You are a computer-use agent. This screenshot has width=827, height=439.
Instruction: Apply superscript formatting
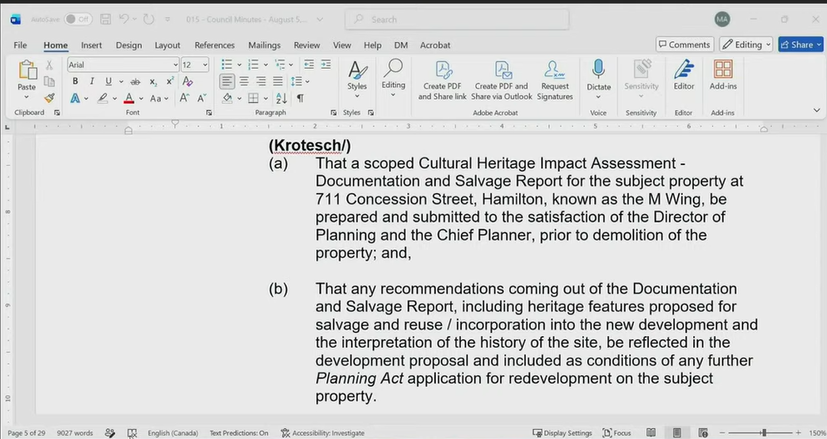[170, 82]
